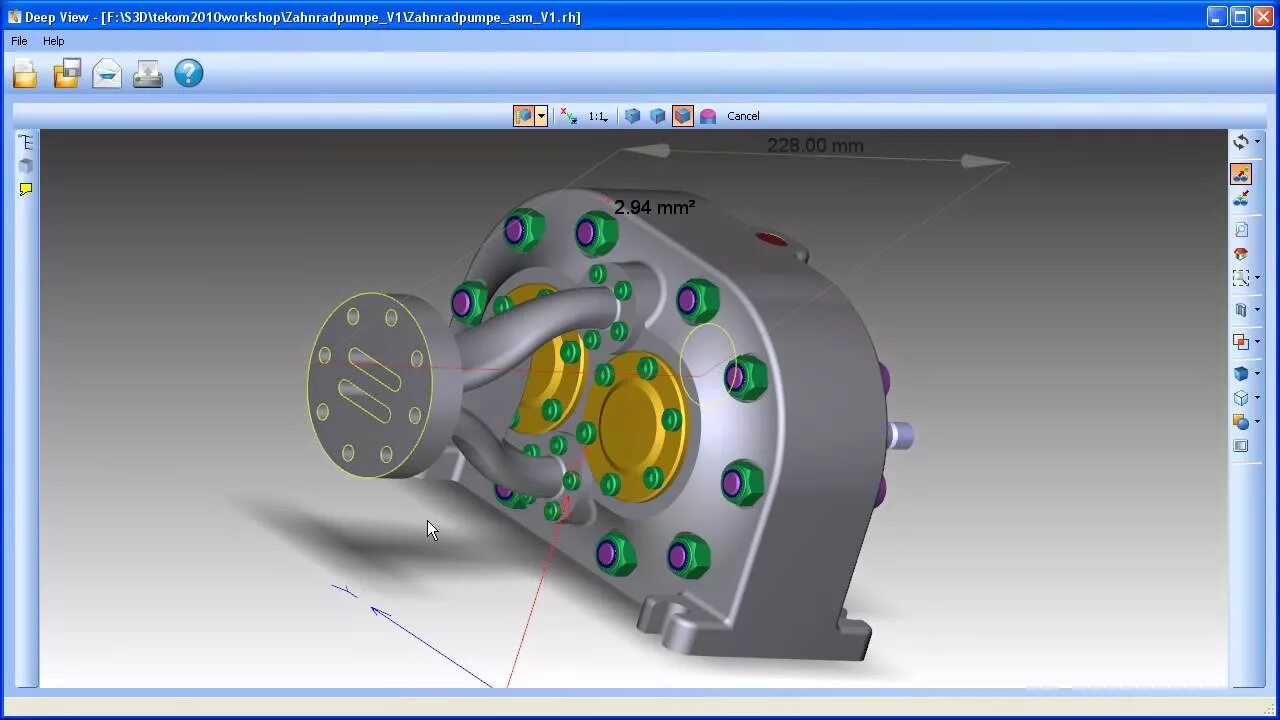Expand dropdown beside square-and-sphere icon
Viewport: 1280px width, 720px height.
pos(1257,422)
